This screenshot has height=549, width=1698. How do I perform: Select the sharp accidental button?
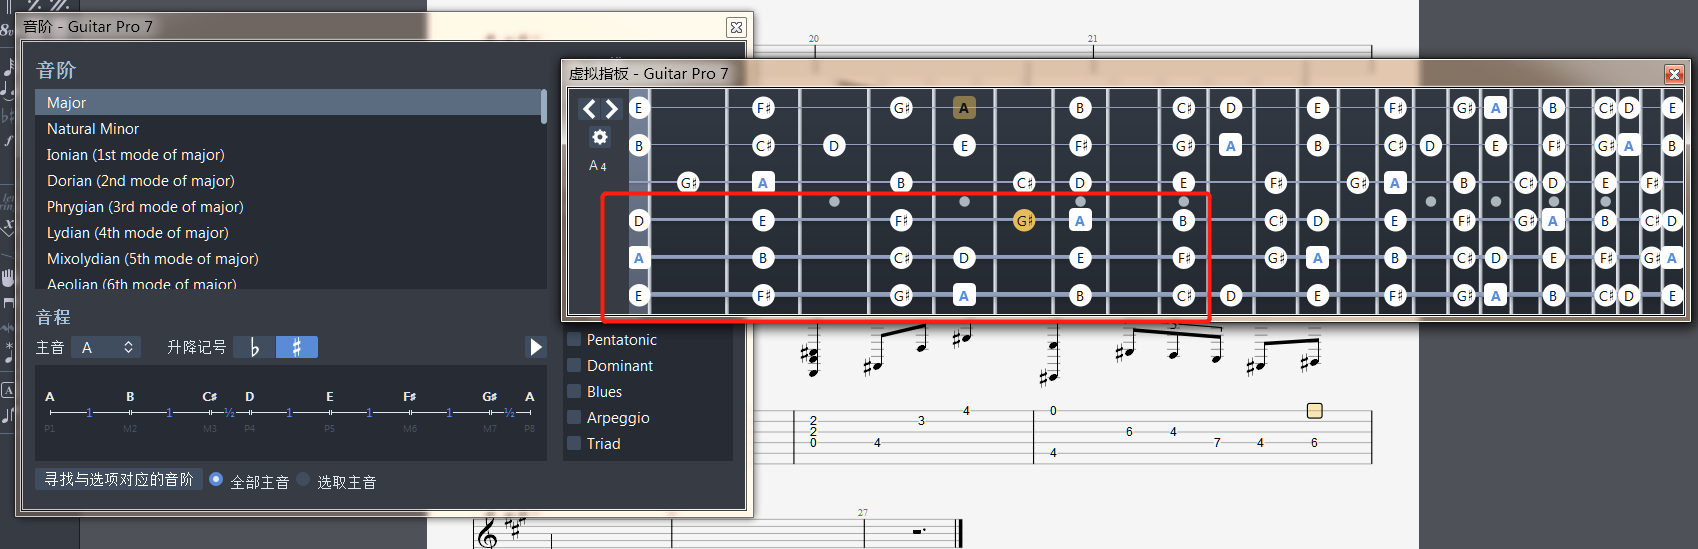tap(297, 347)
